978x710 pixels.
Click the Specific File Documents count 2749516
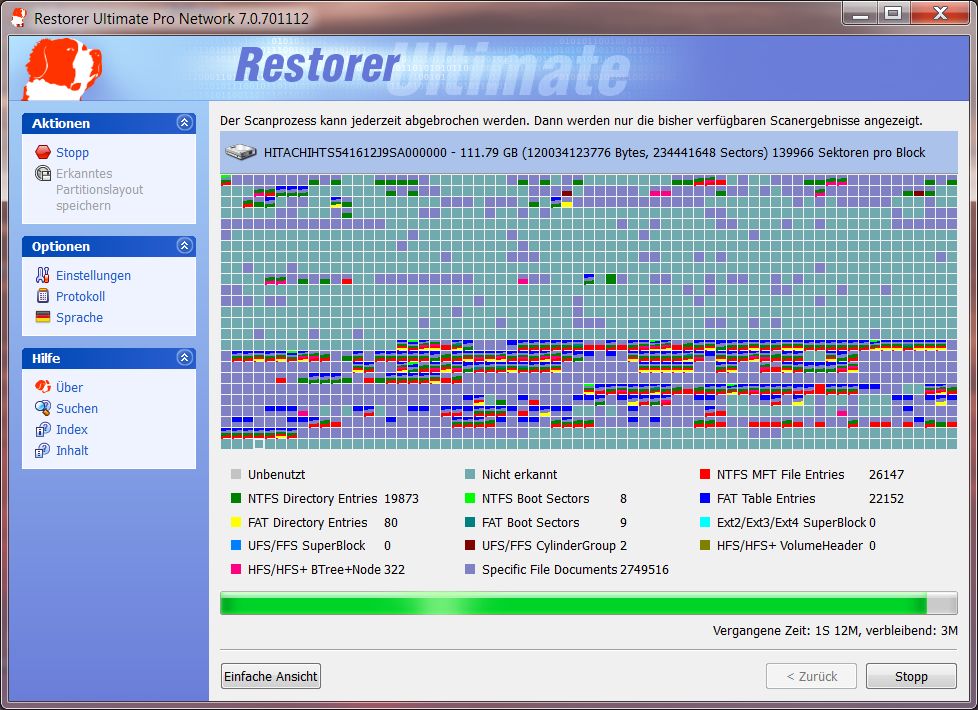coord(644,570)
